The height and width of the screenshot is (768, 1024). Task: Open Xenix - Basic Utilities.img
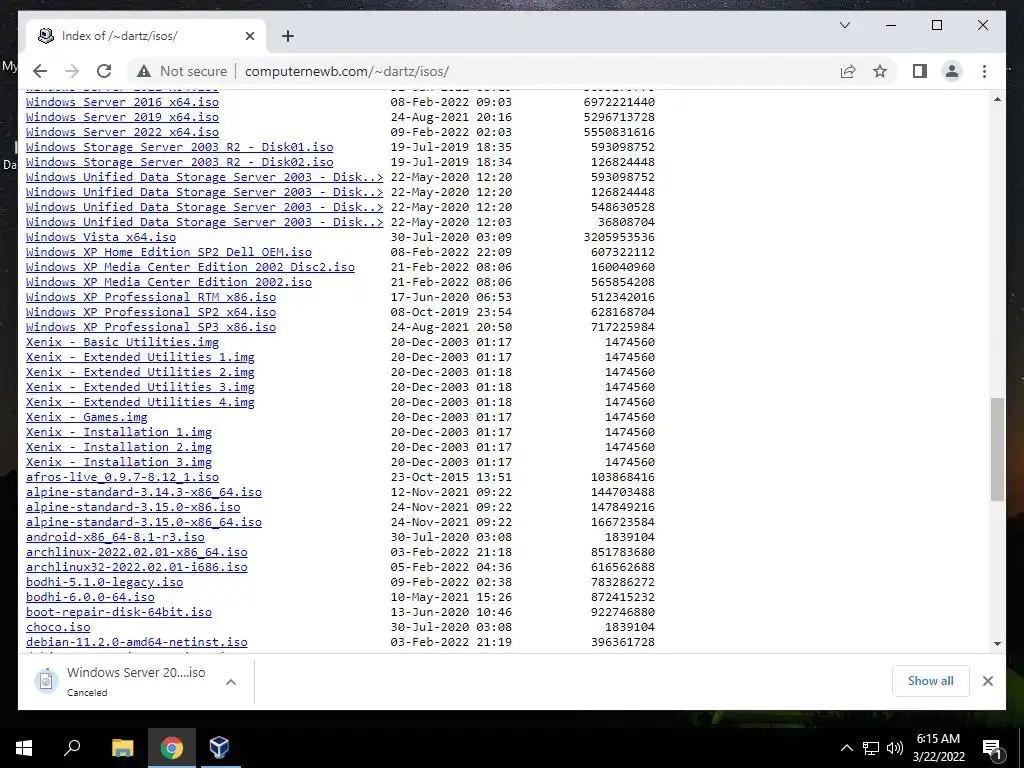pyautogui.click(x=122, y=342)
